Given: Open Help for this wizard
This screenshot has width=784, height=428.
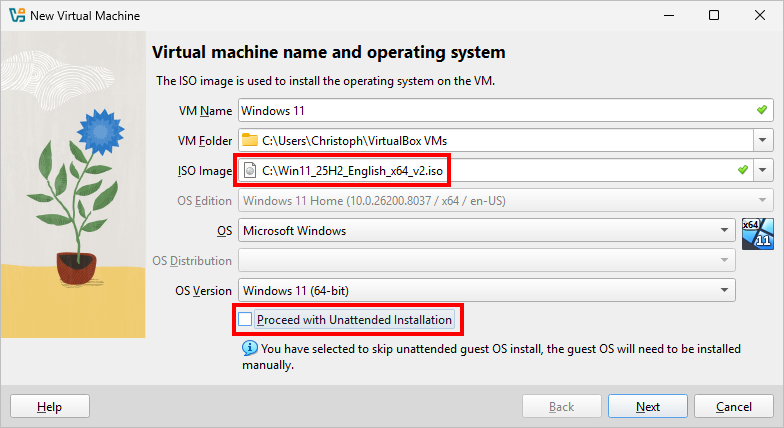Looking at the screenshot, I should click(x=50, y=406).
